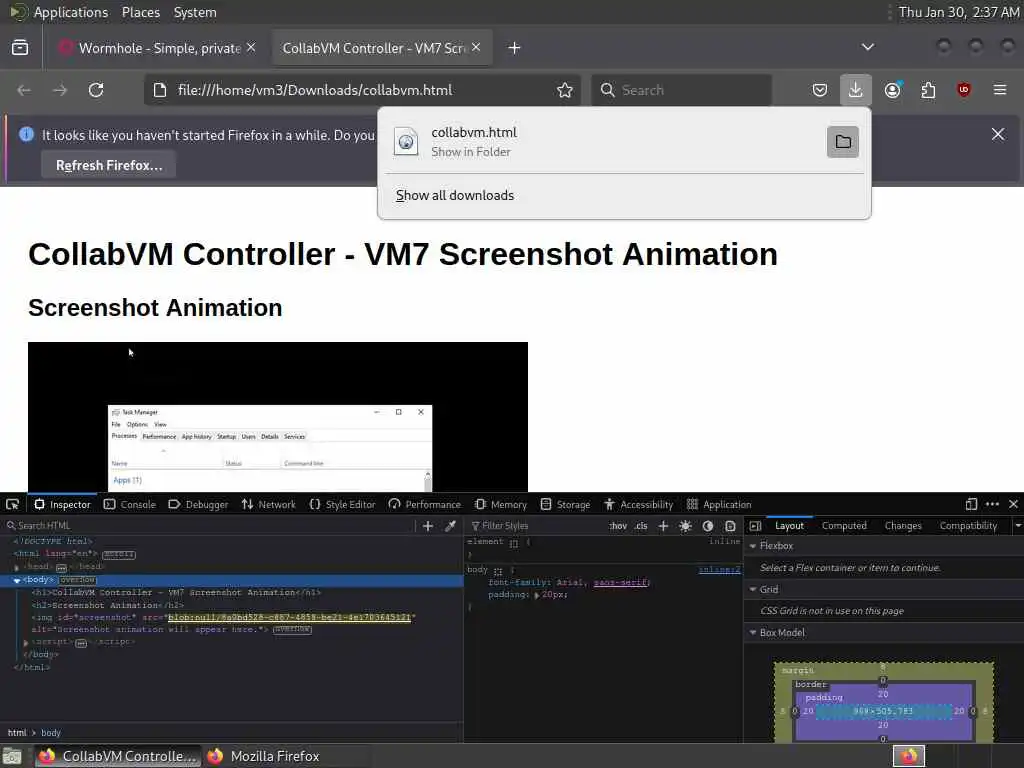The image size is (1024, 768).
Task: Toggle the three-pane inspector layout
Action: (756, 526)
